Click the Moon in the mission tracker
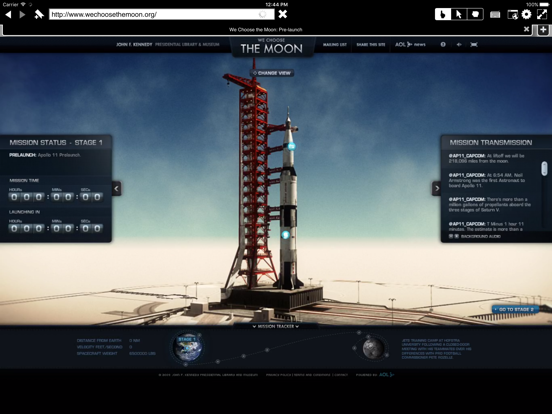Screen dimensions: 552x414 [x=373, y=348]
